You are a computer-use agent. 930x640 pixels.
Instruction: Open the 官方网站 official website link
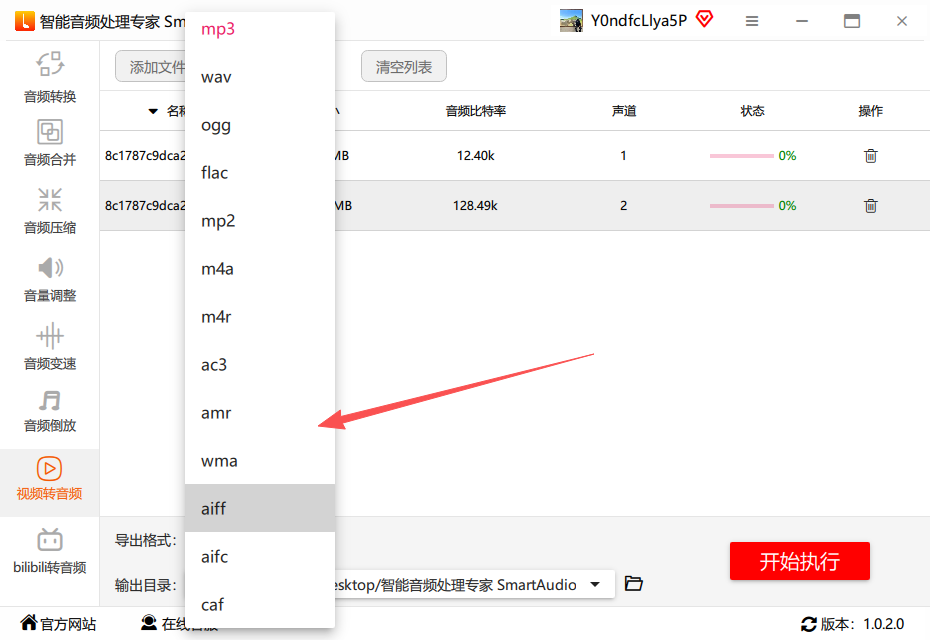pos(58,624)
